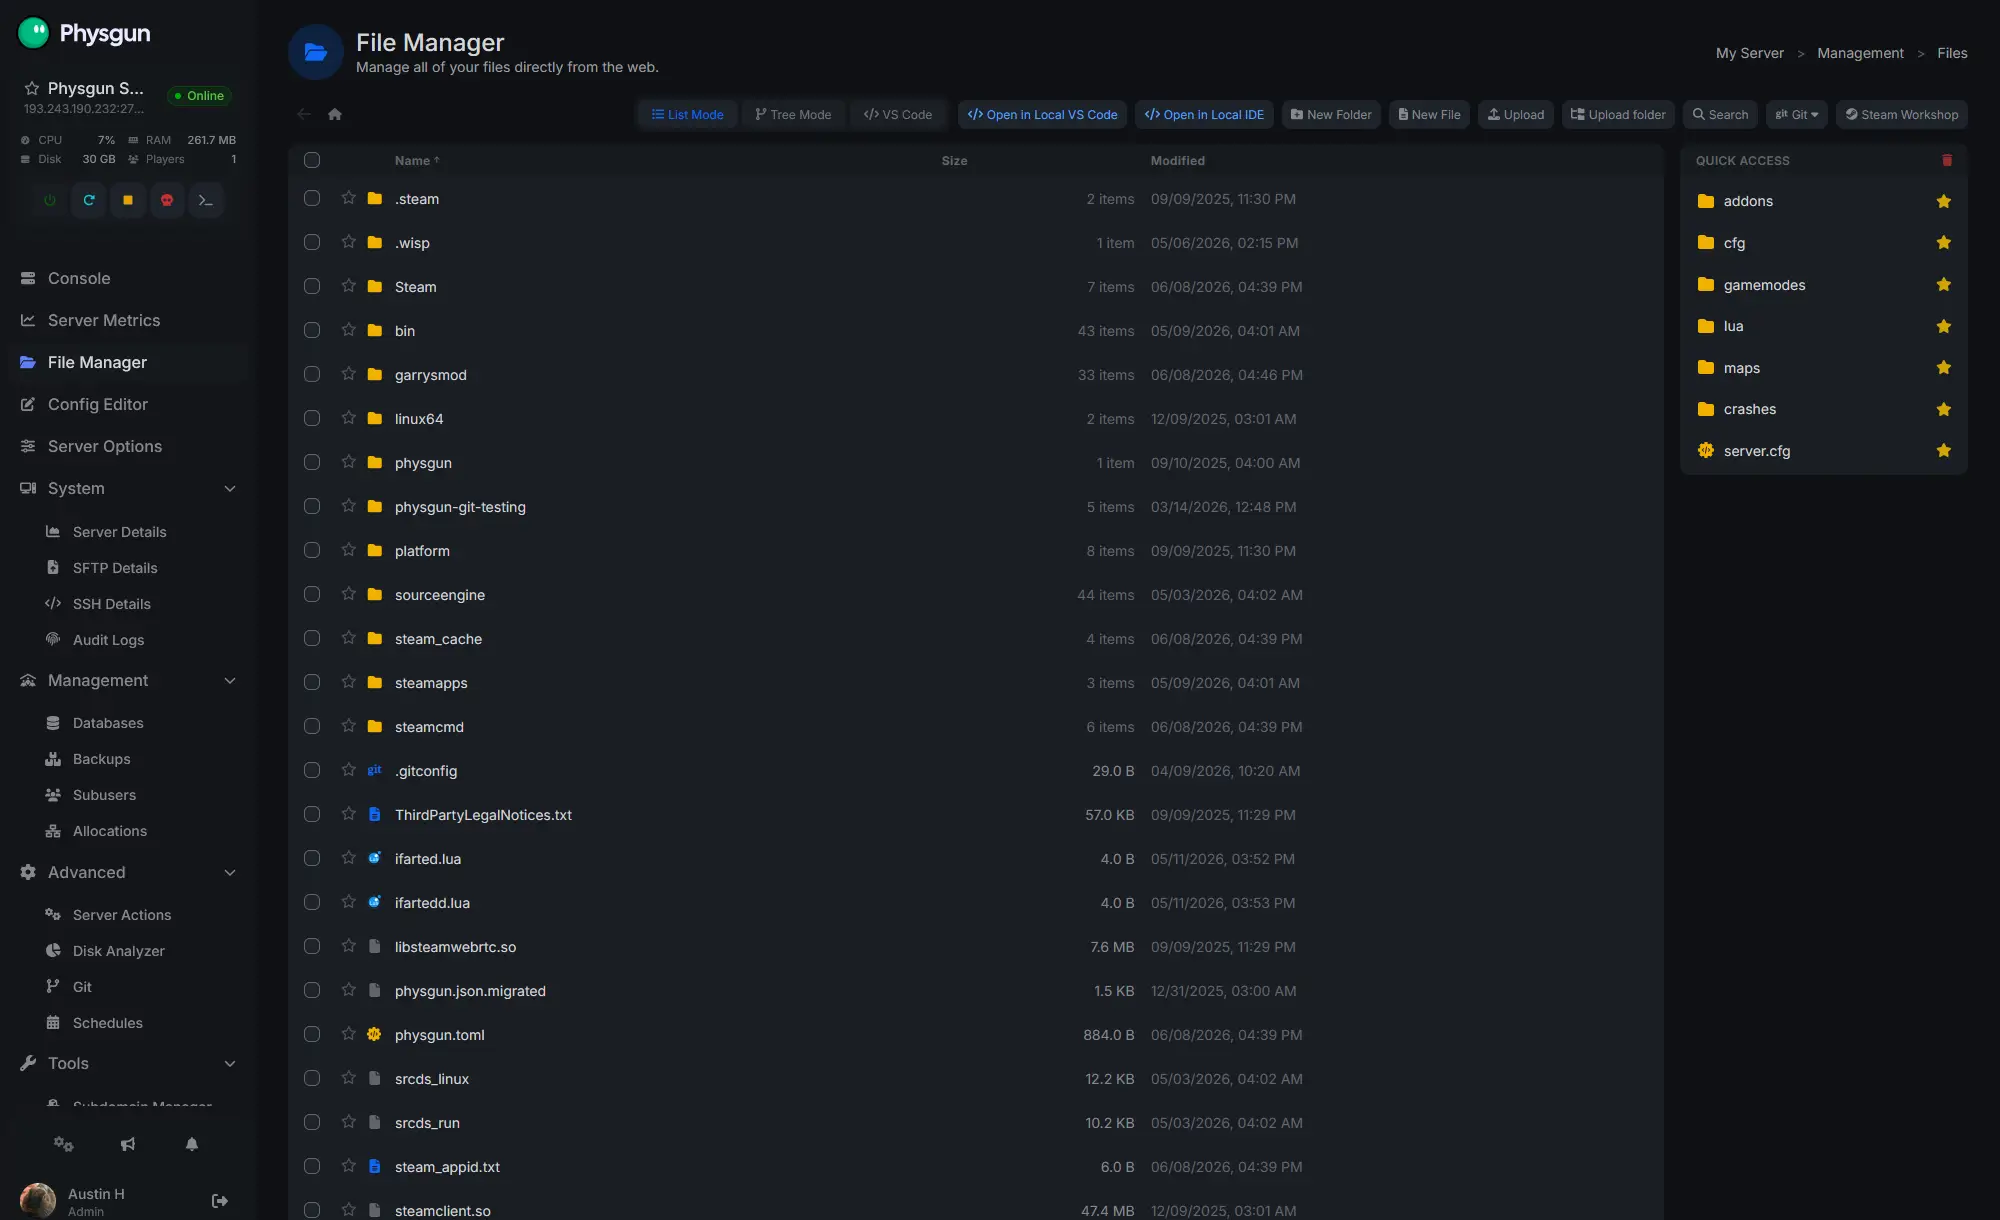This screenshot has width=2000, height=1220.
Task: Favorite the garrysmod folder star
Action: point(348,374)
